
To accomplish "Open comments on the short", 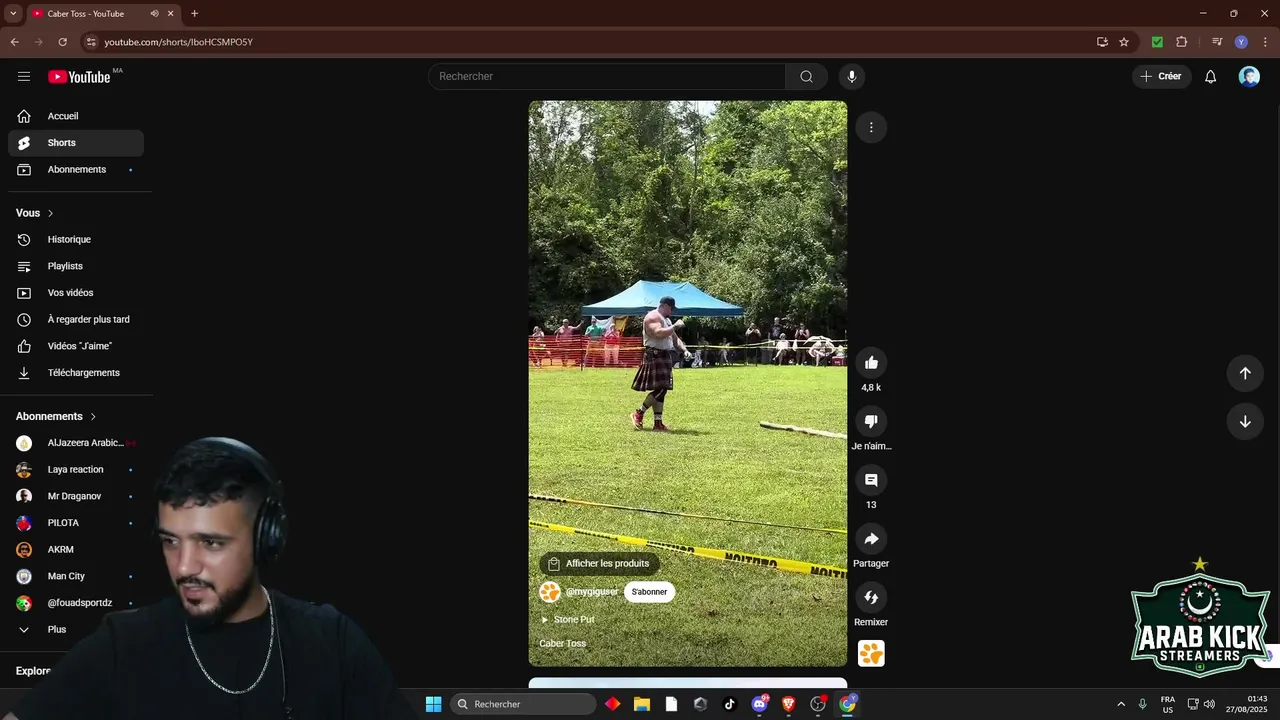I will (x=871, y=481).
